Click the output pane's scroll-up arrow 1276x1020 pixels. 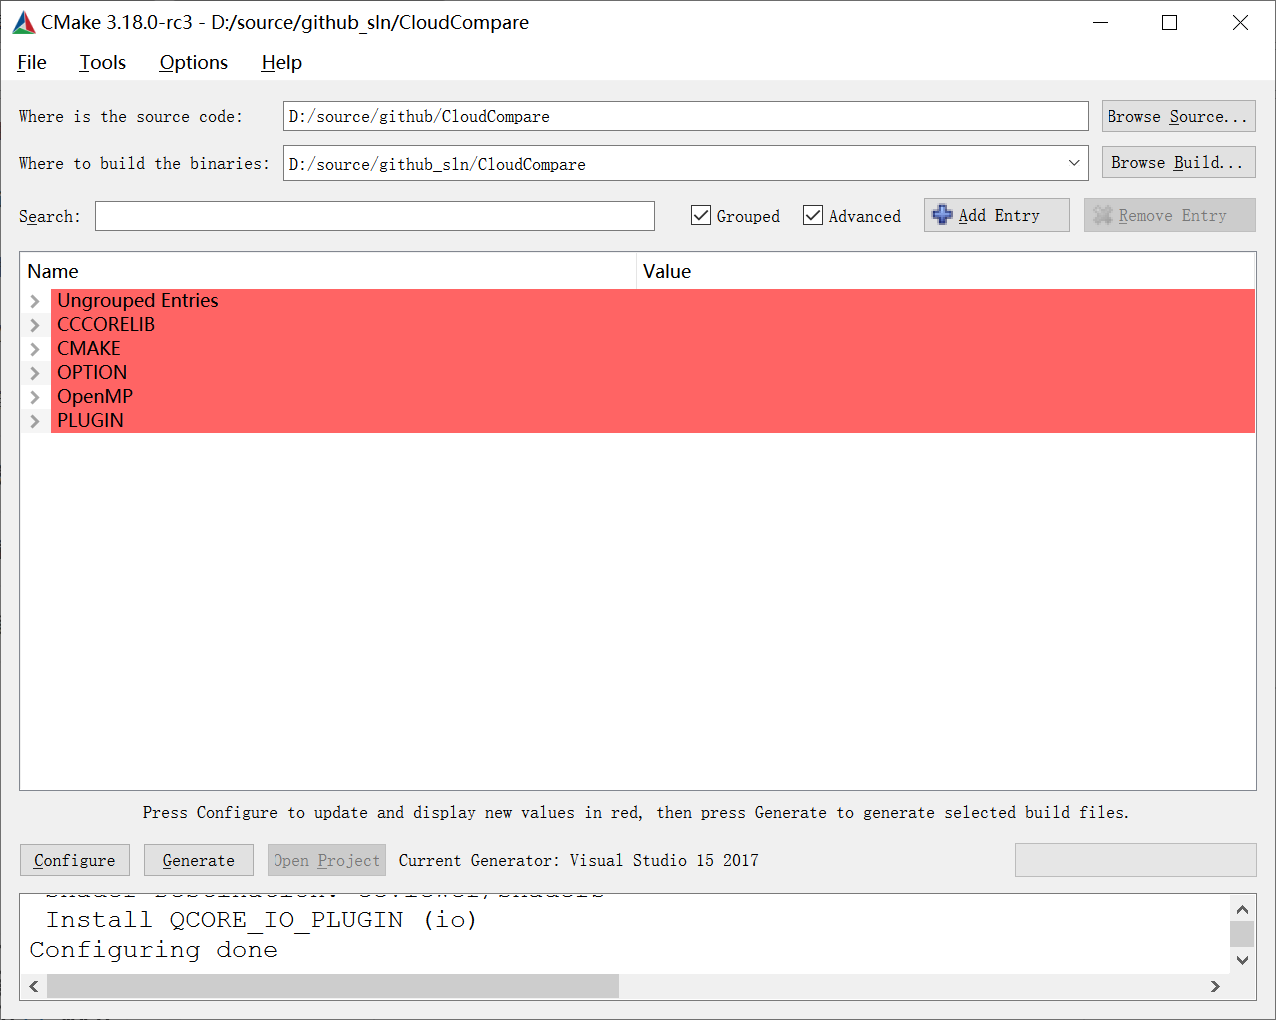pos(1242,909)
